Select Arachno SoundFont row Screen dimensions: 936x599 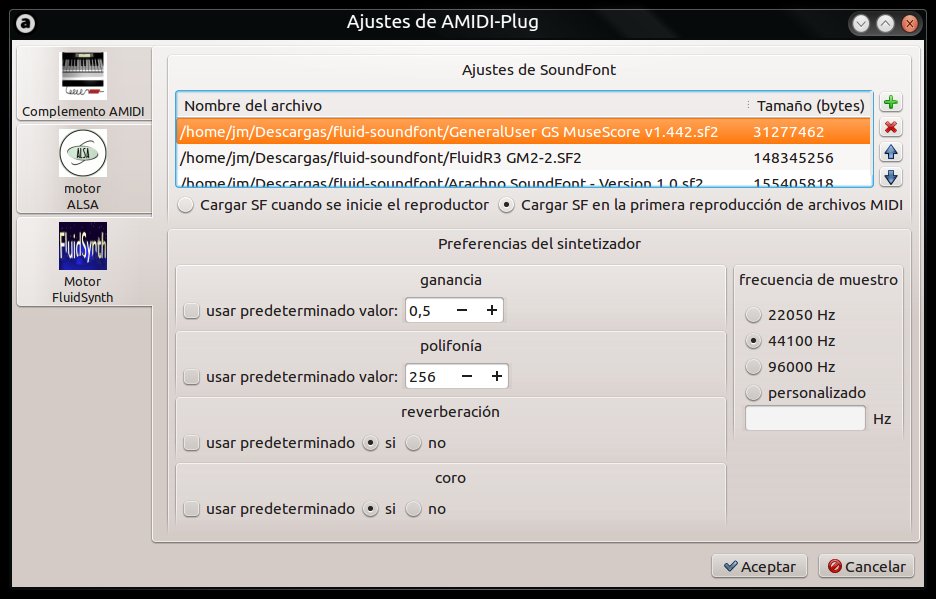tap(524, 180)
